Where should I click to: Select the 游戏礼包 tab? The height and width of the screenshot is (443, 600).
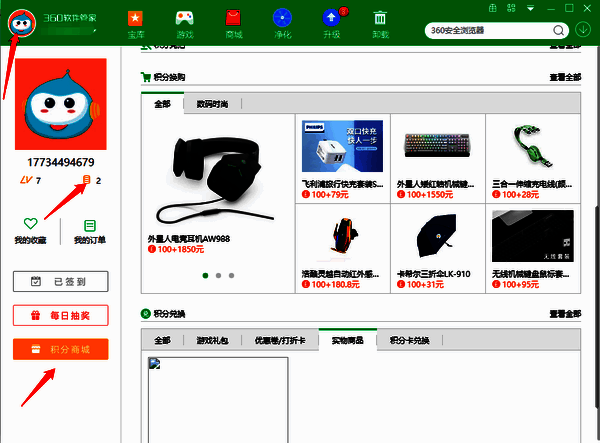coord(212,340)
